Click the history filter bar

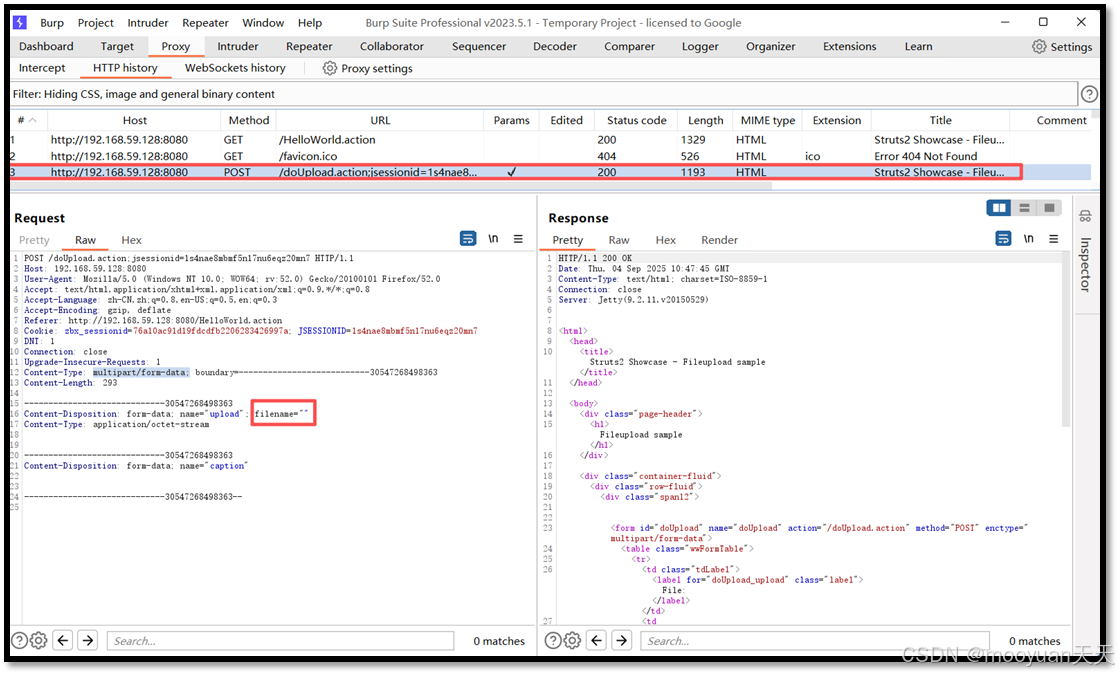click(544, 94)
